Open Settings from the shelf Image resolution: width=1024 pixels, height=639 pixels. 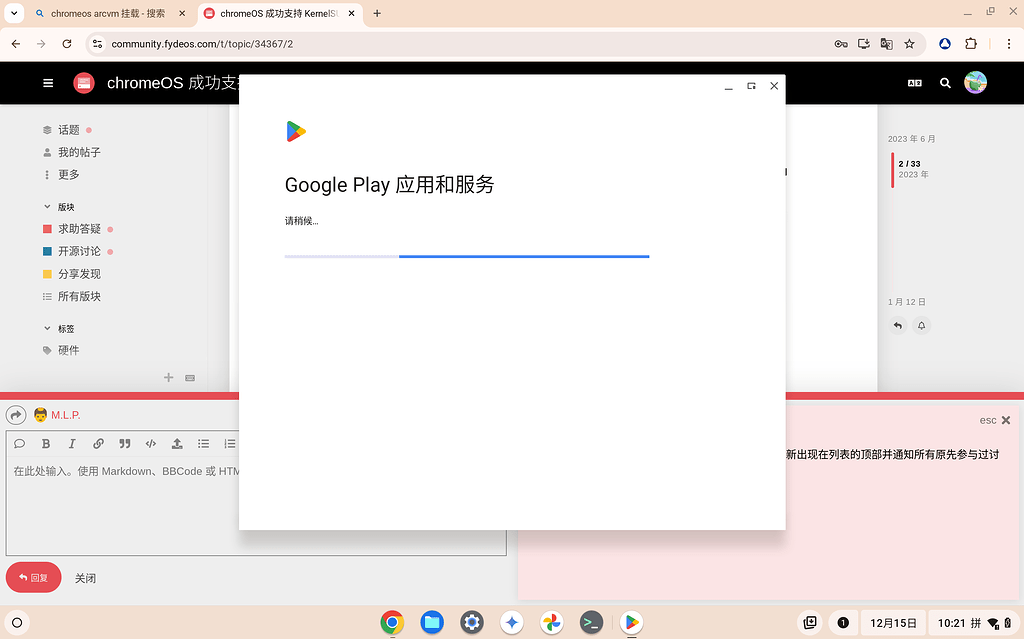472,623
